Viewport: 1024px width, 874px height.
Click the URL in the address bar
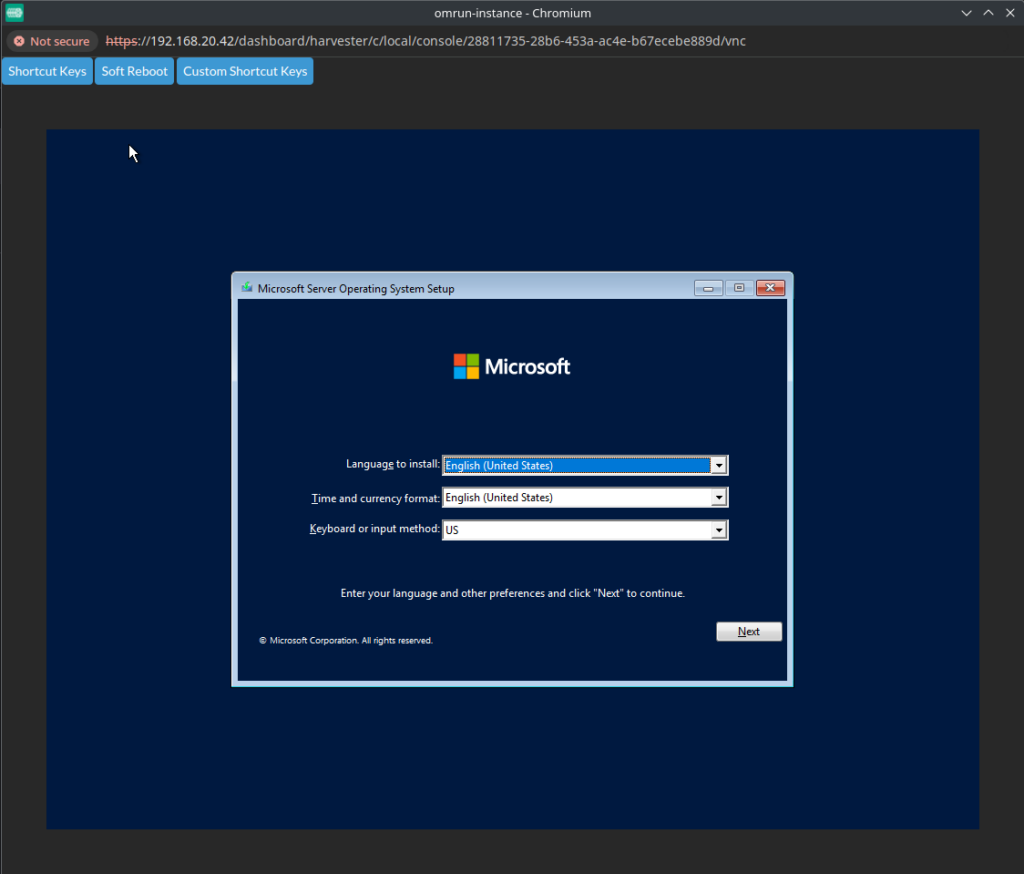(x=425, y=41)
